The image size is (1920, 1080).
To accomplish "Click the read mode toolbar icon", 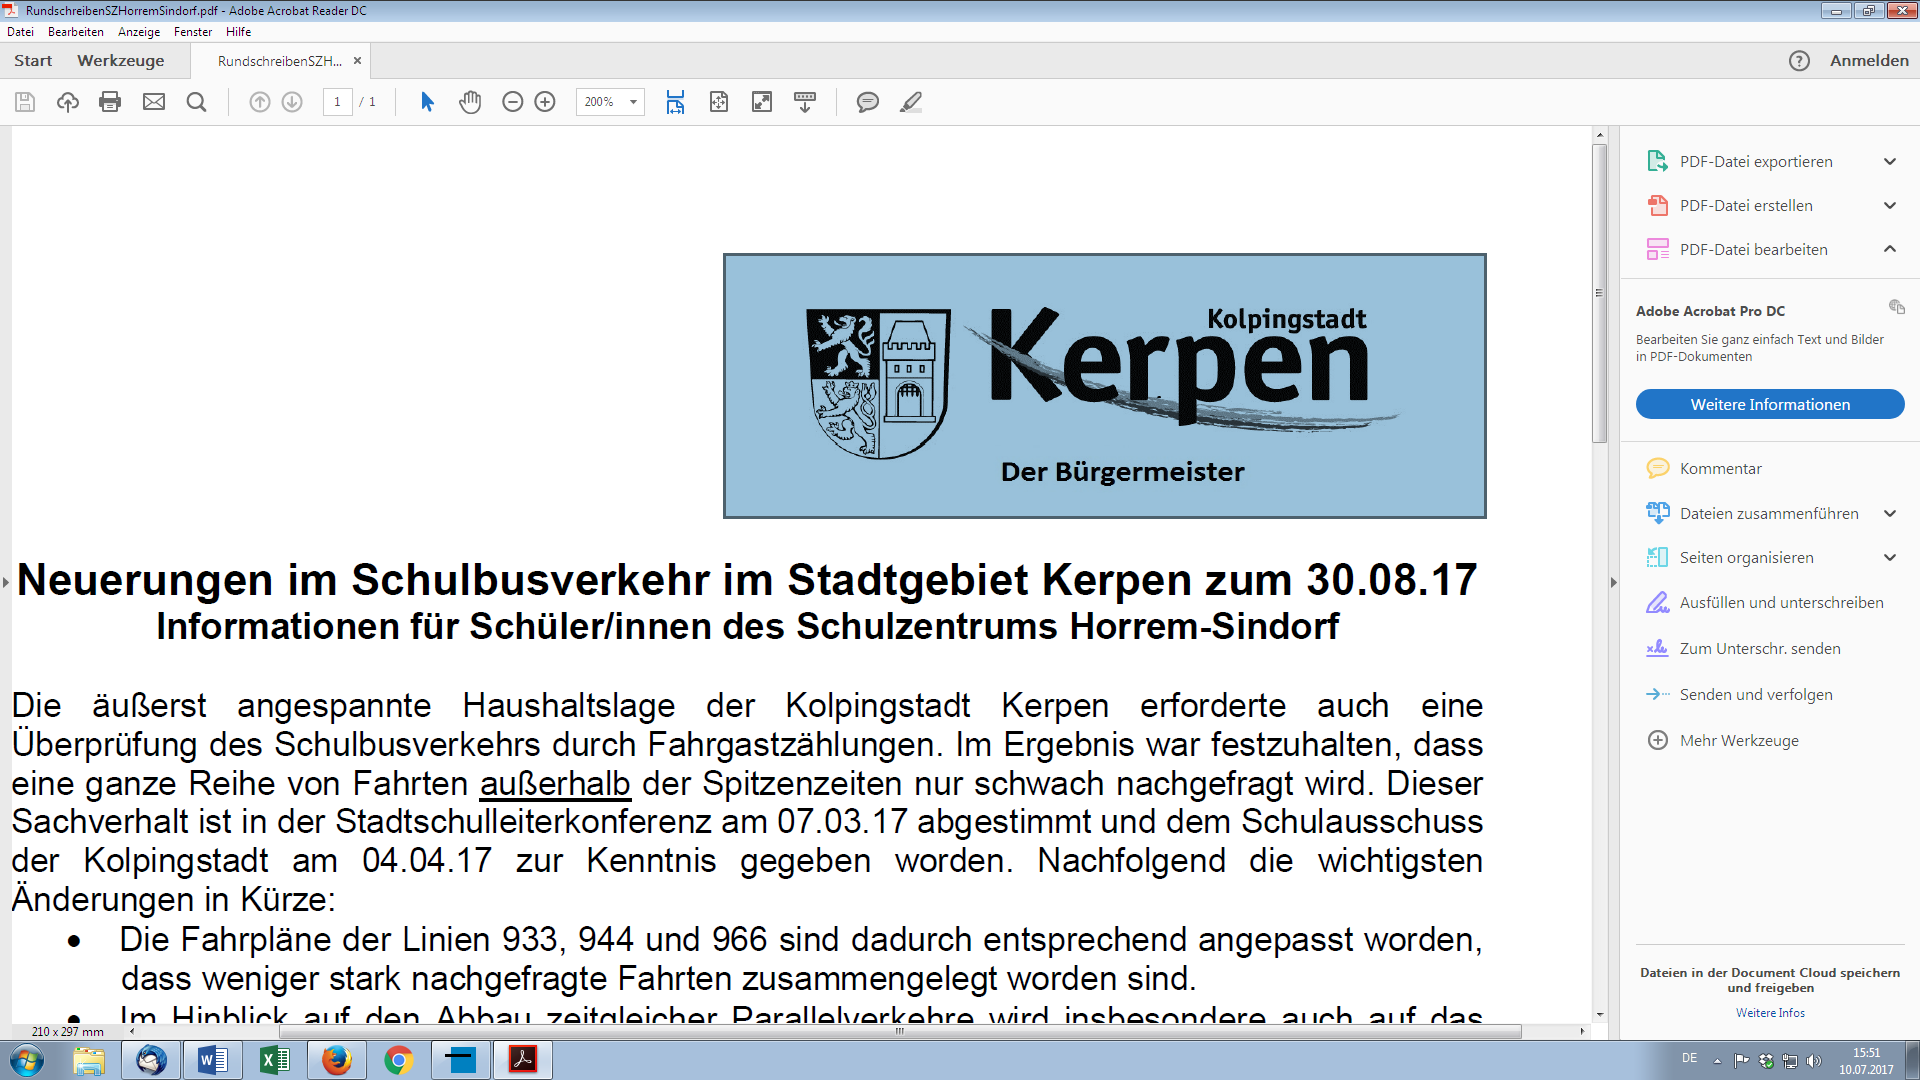I will click(805, 102).
